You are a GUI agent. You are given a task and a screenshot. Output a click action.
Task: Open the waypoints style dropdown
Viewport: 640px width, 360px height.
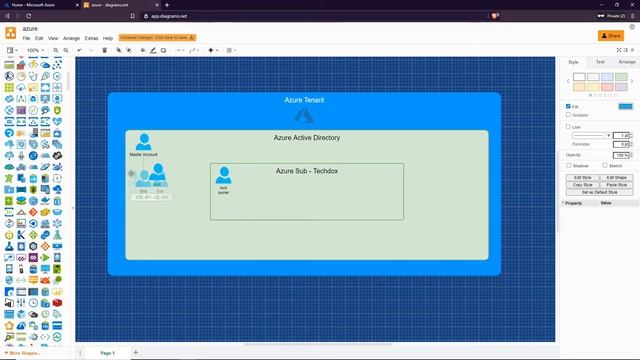[x=194, y=50]
